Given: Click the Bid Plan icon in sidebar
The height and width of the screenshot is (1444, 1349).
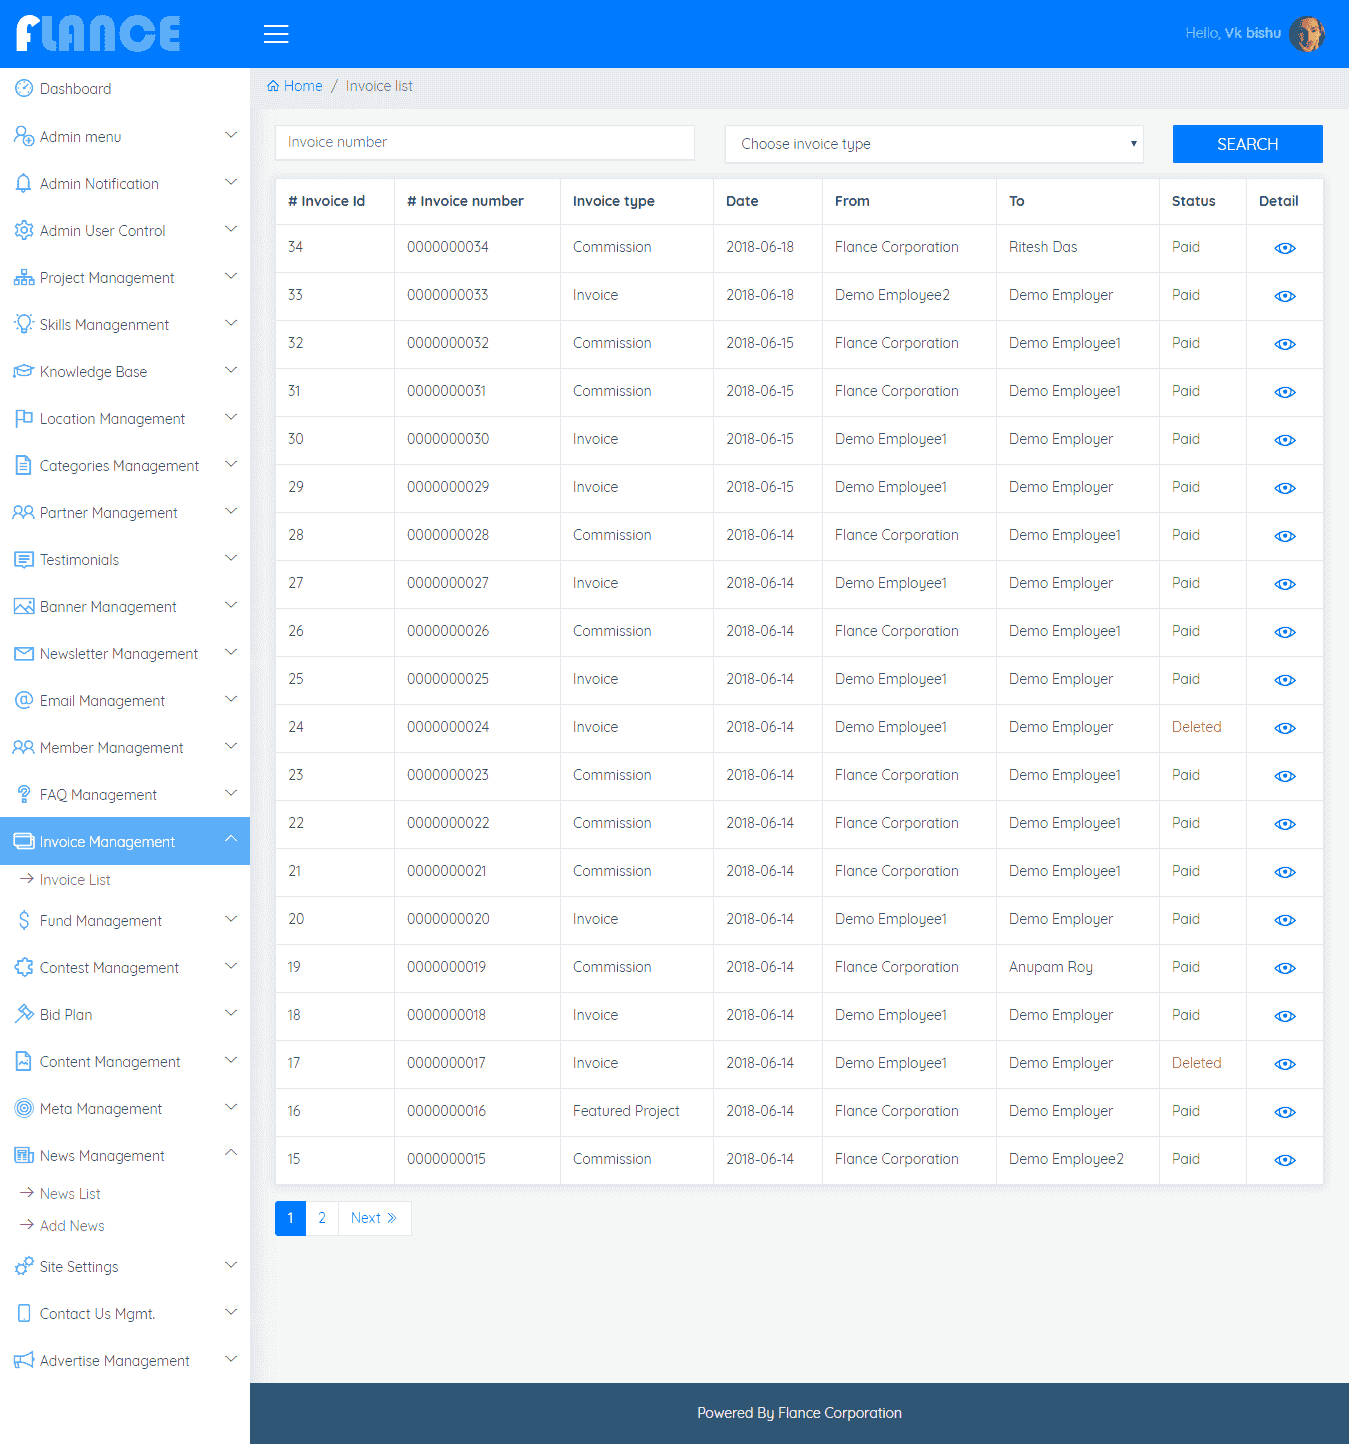Looking at the screenshot, I should 23,1014.
